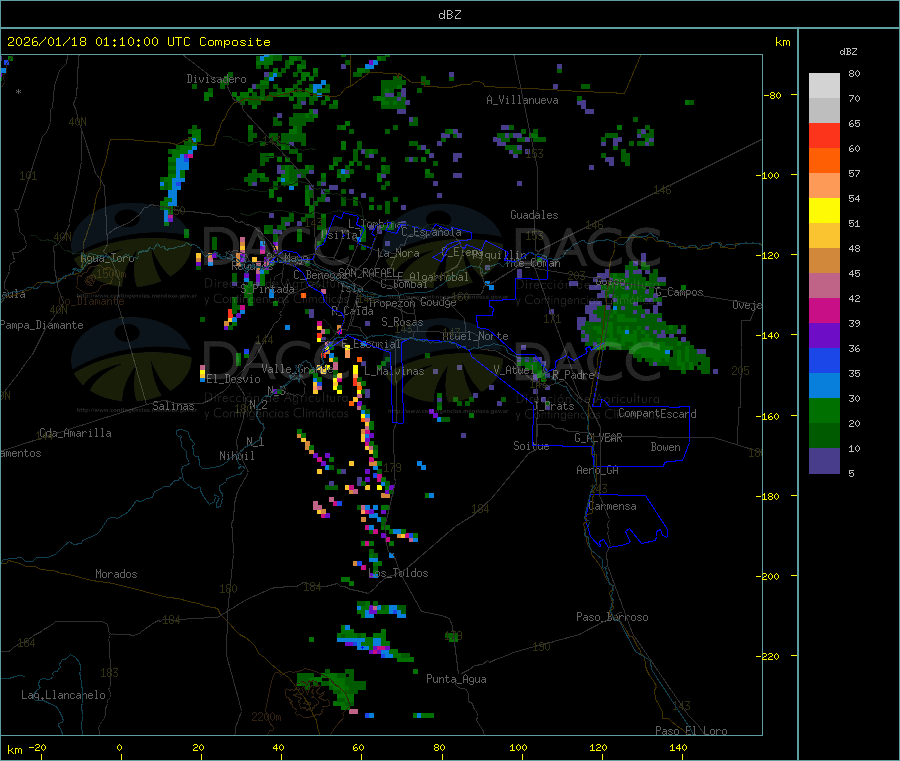Image resolution: width=900 pixels, height=761 pixels.
Task: Click the 'R_Padre' location label
Action: (x=573, y=375)
